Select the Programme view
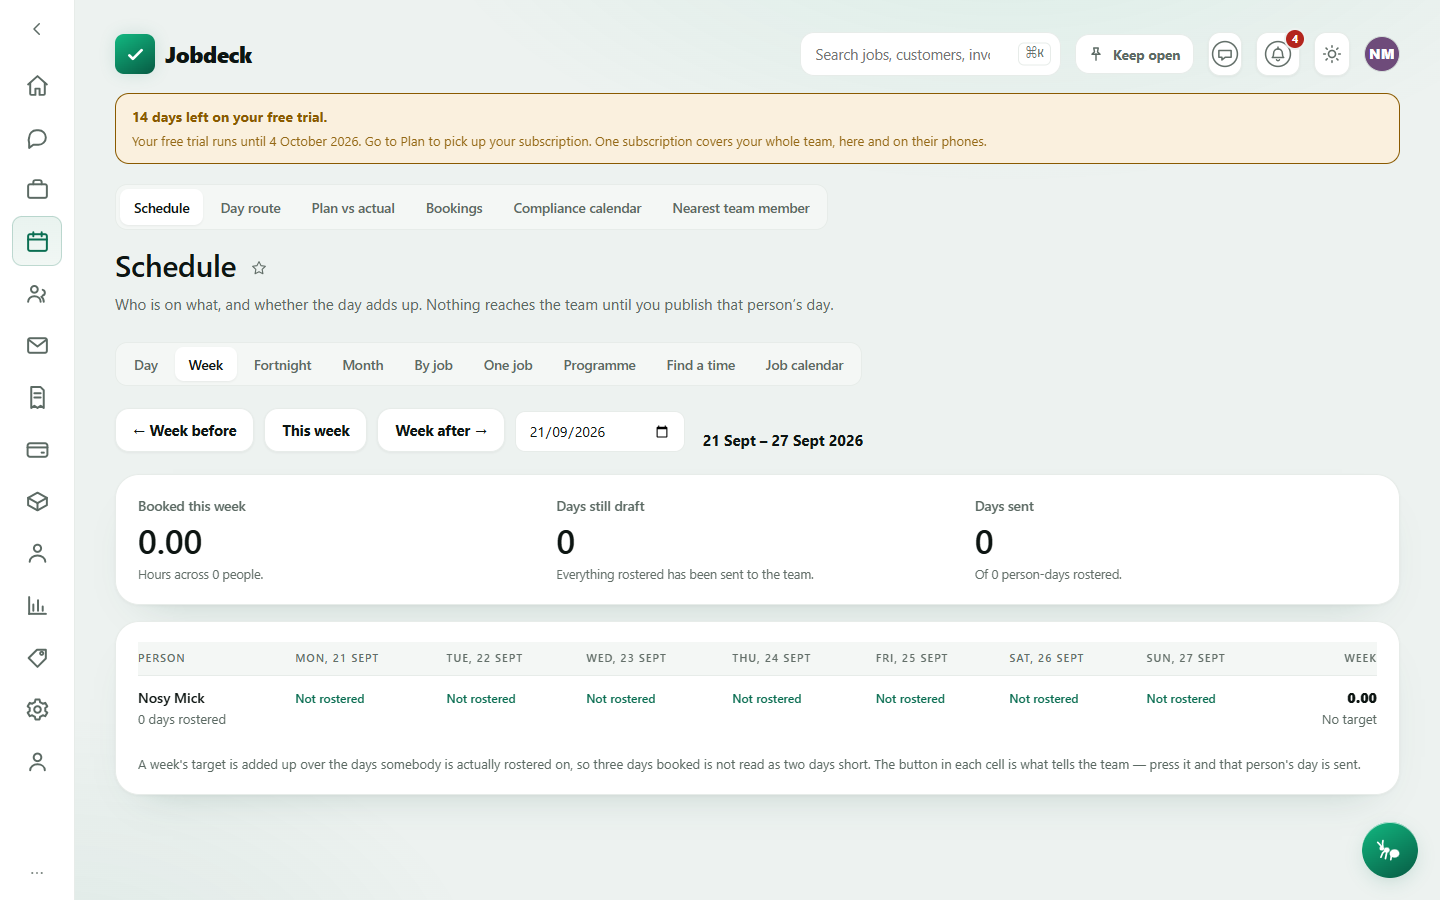 click(600, 365)
